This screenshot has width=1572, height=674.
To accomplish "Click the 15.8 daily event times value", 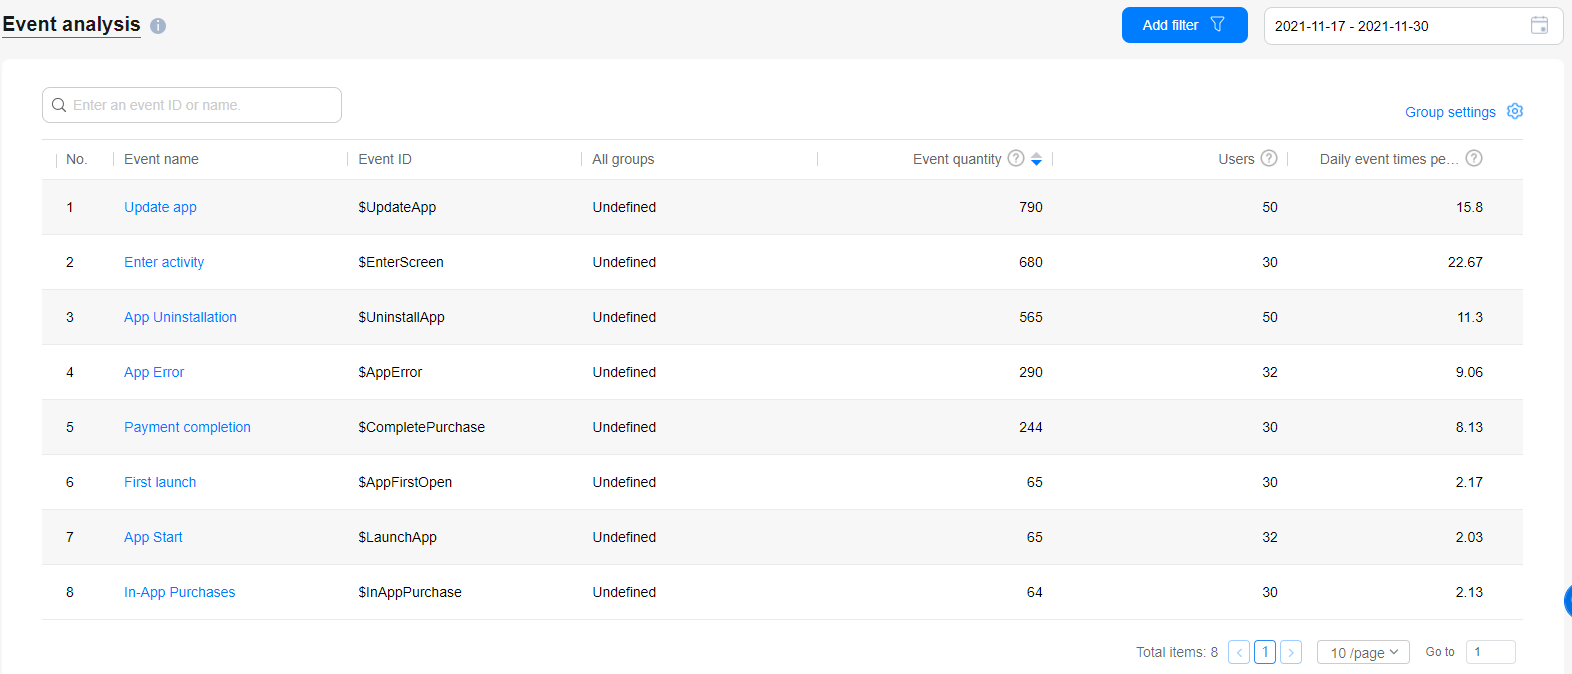I will 1469,207.
